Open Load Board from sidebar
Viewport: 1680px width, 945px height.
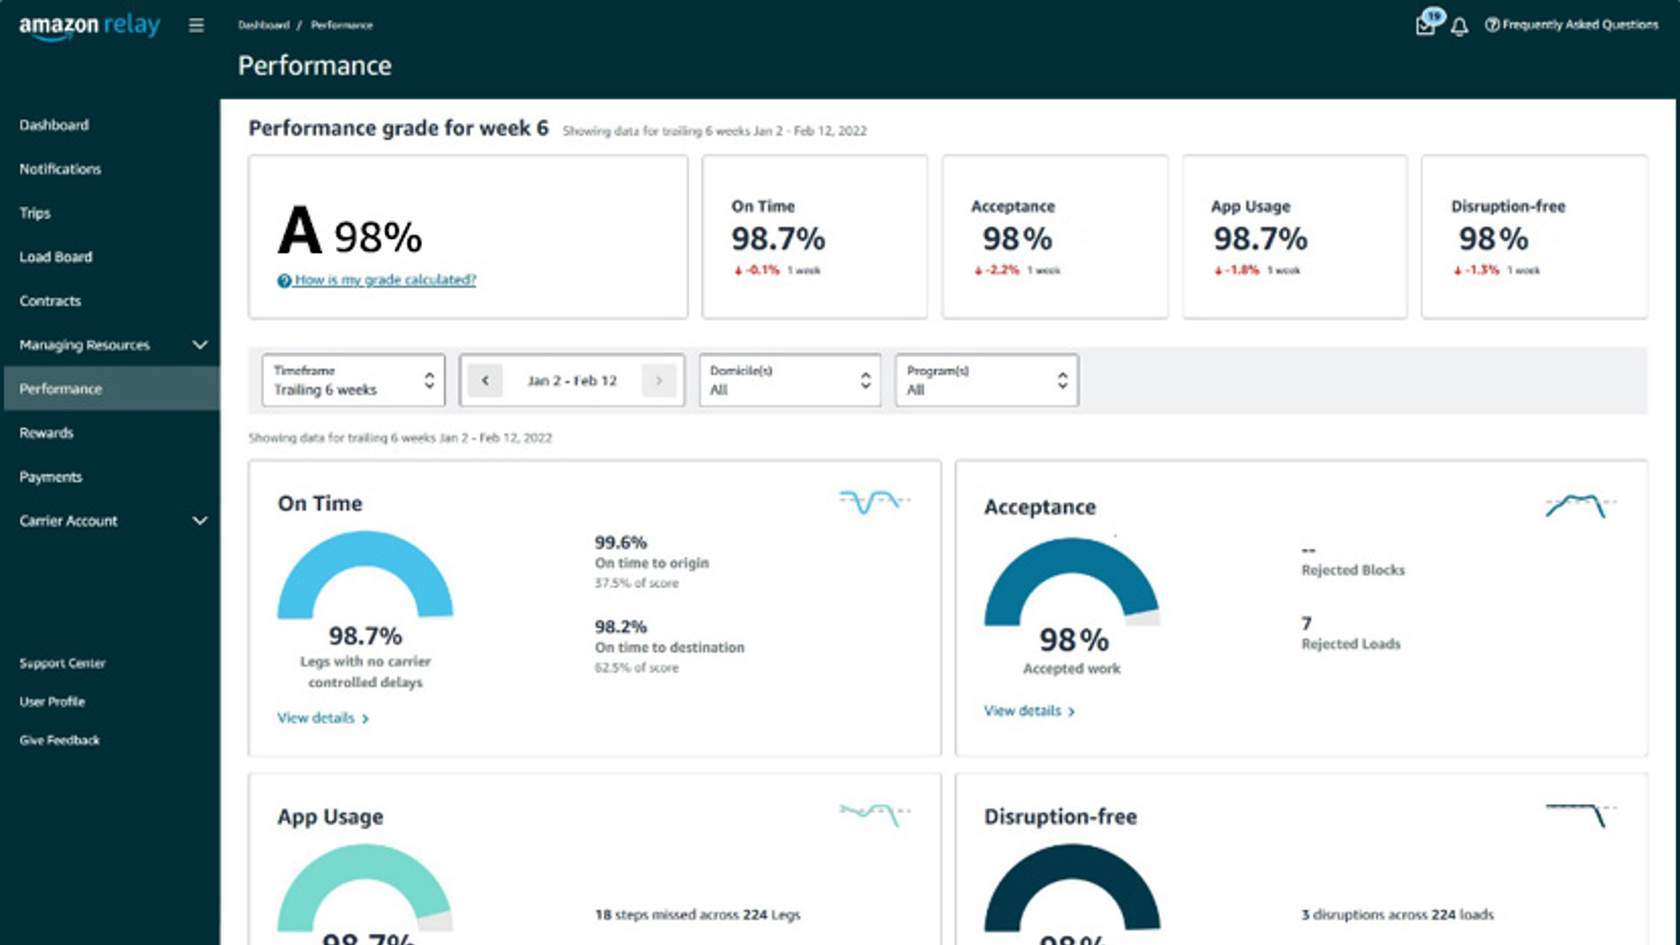(56, 257)
